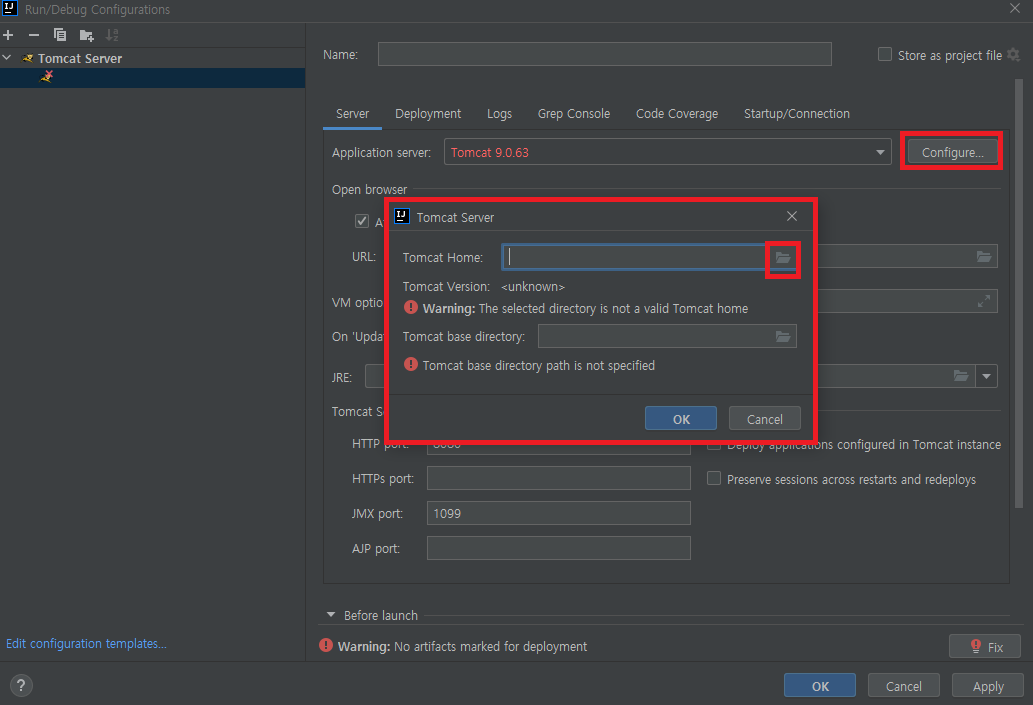Sort configurations alphabetically icon
The image size is (1033, 705).
coord(113,35)
